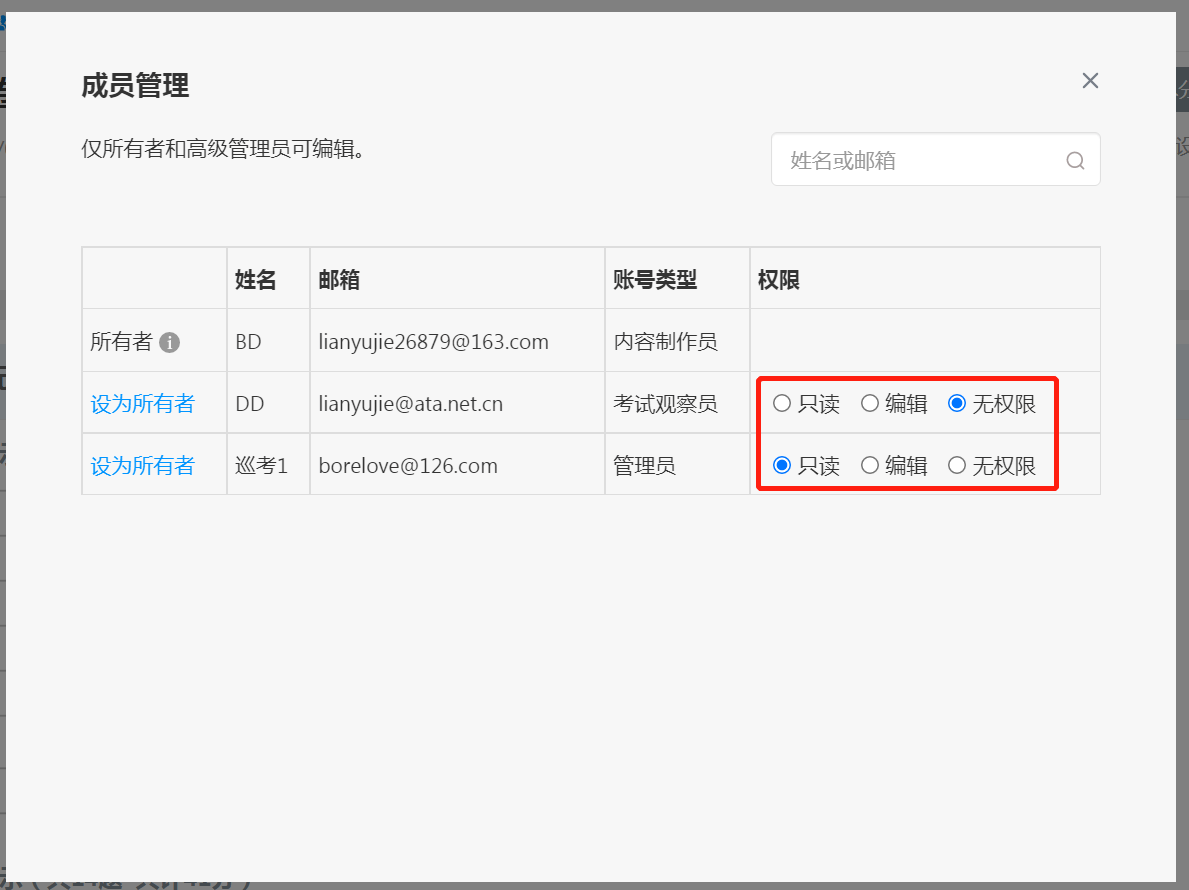Select 只读 permission for 巡考1

click(782, 465)
